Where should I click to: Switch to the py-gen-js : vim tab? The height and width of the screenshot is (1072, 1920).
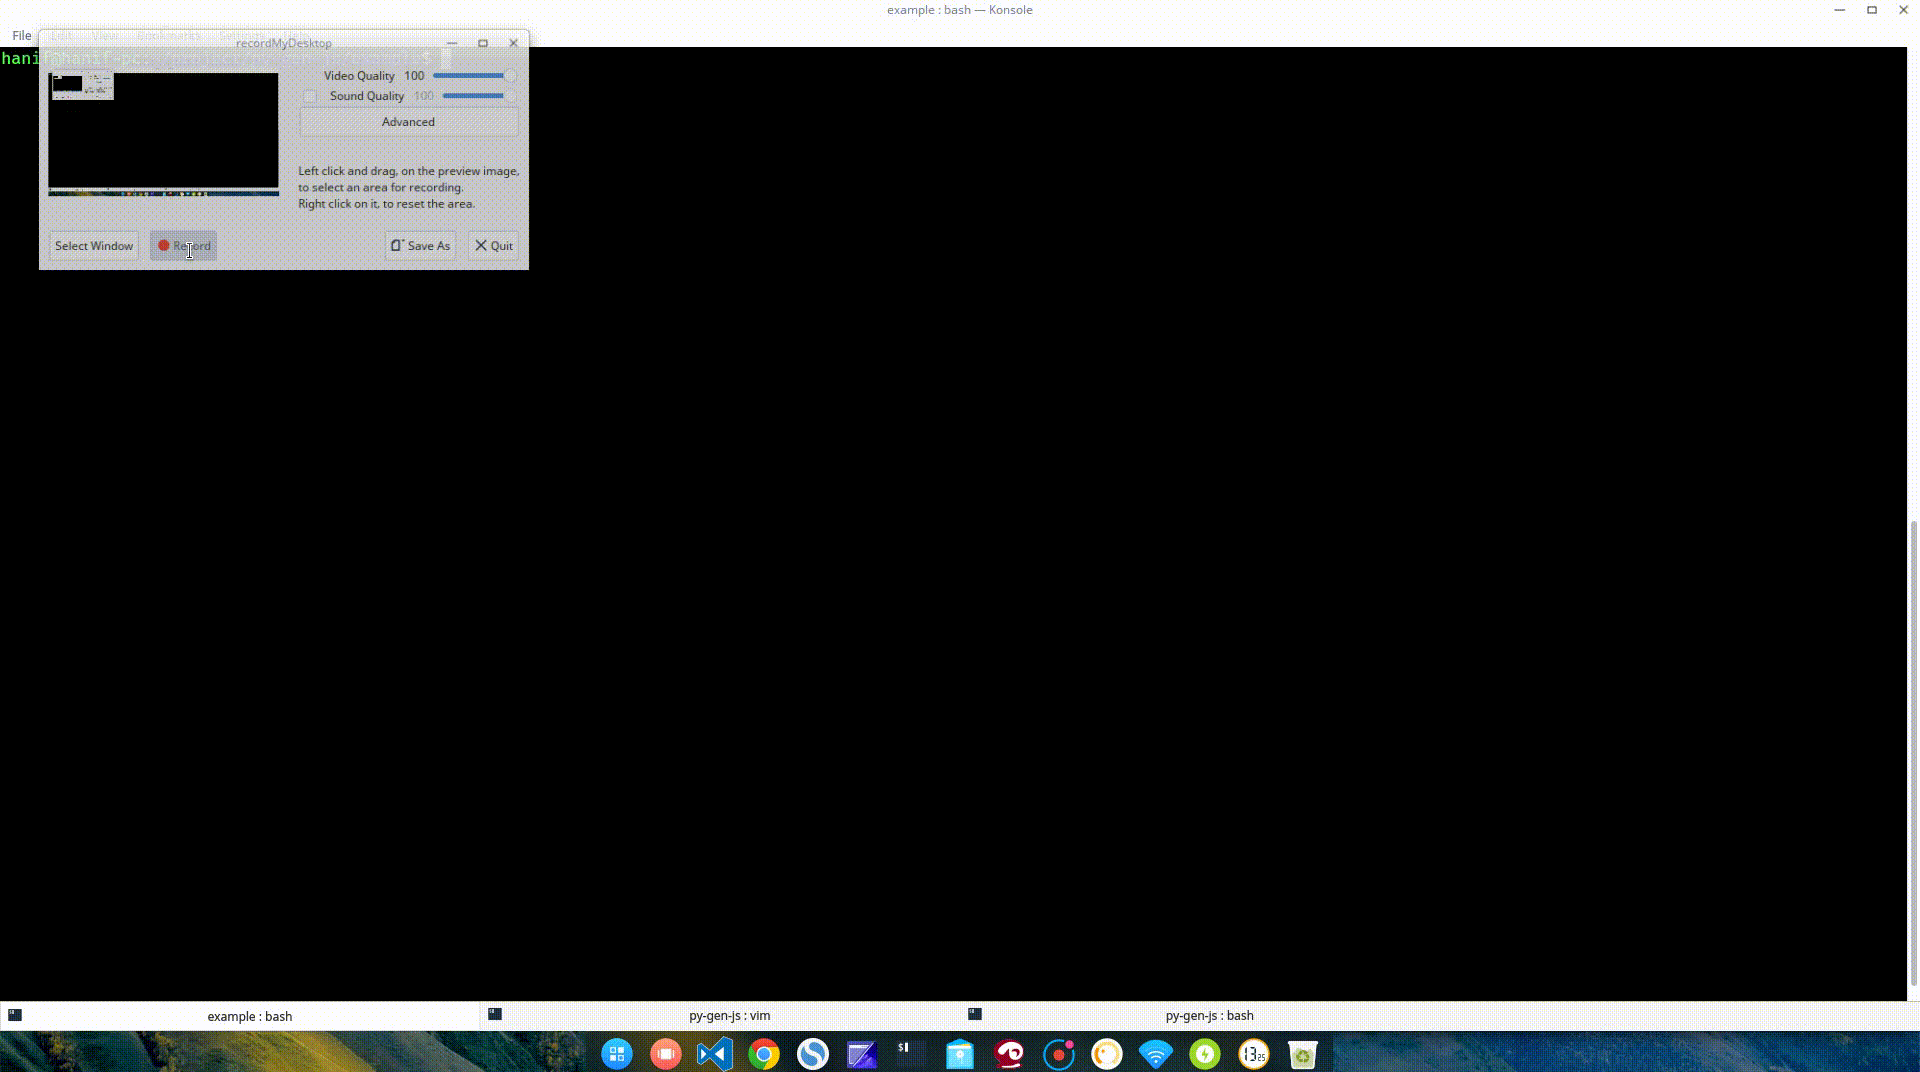click(720, 1016)
